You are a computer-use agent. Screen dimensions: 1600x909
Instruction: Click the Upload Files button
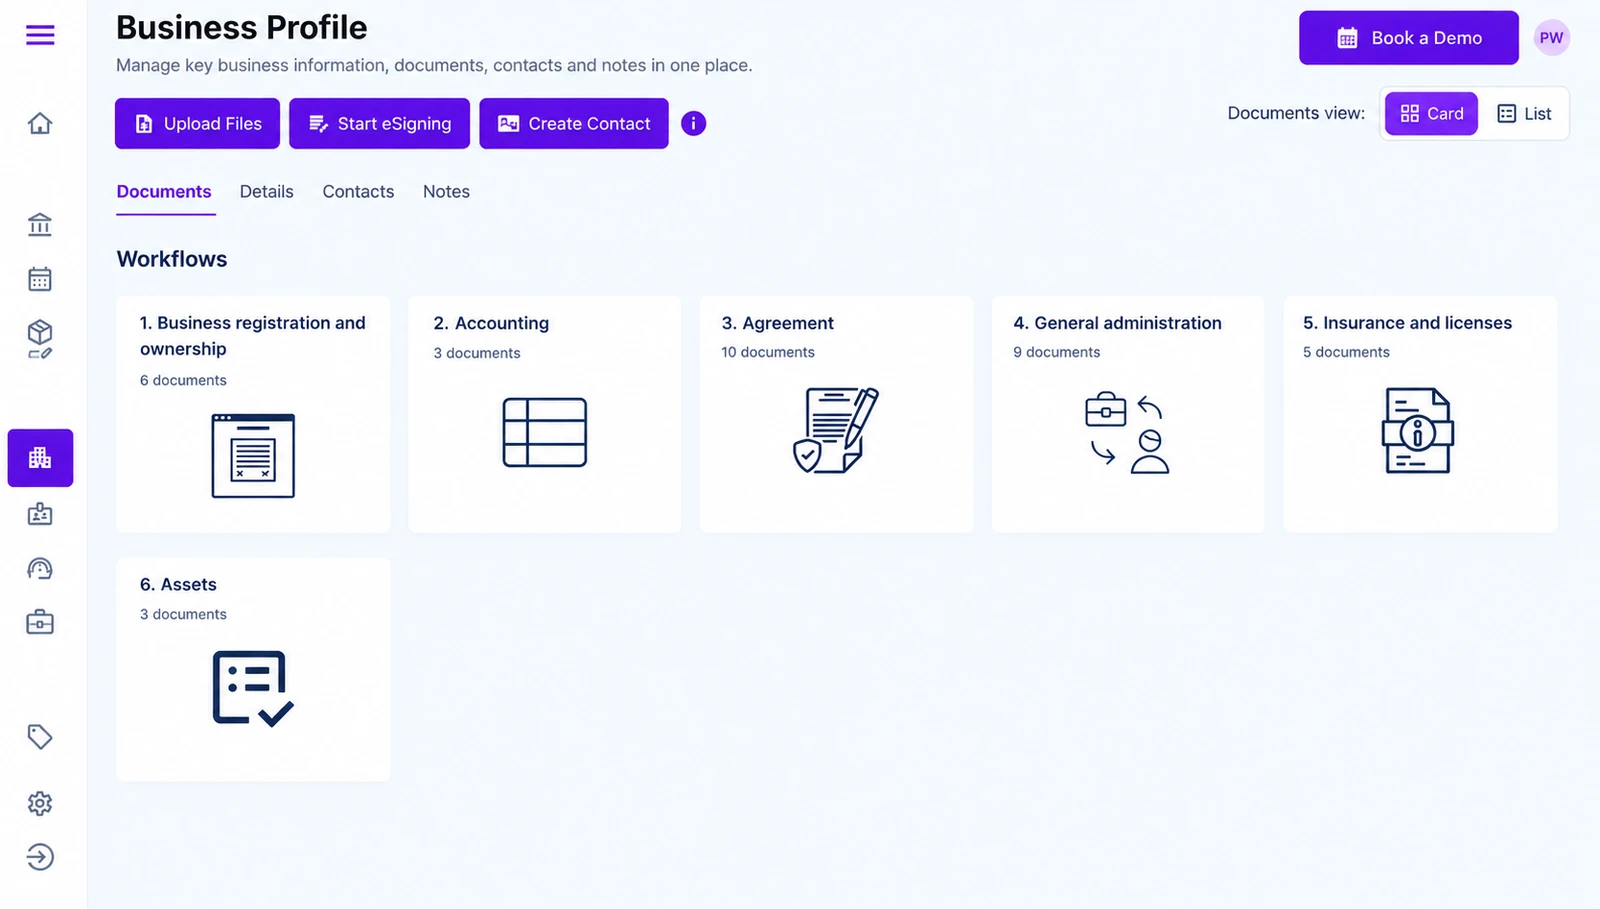[x=197, y=123]
